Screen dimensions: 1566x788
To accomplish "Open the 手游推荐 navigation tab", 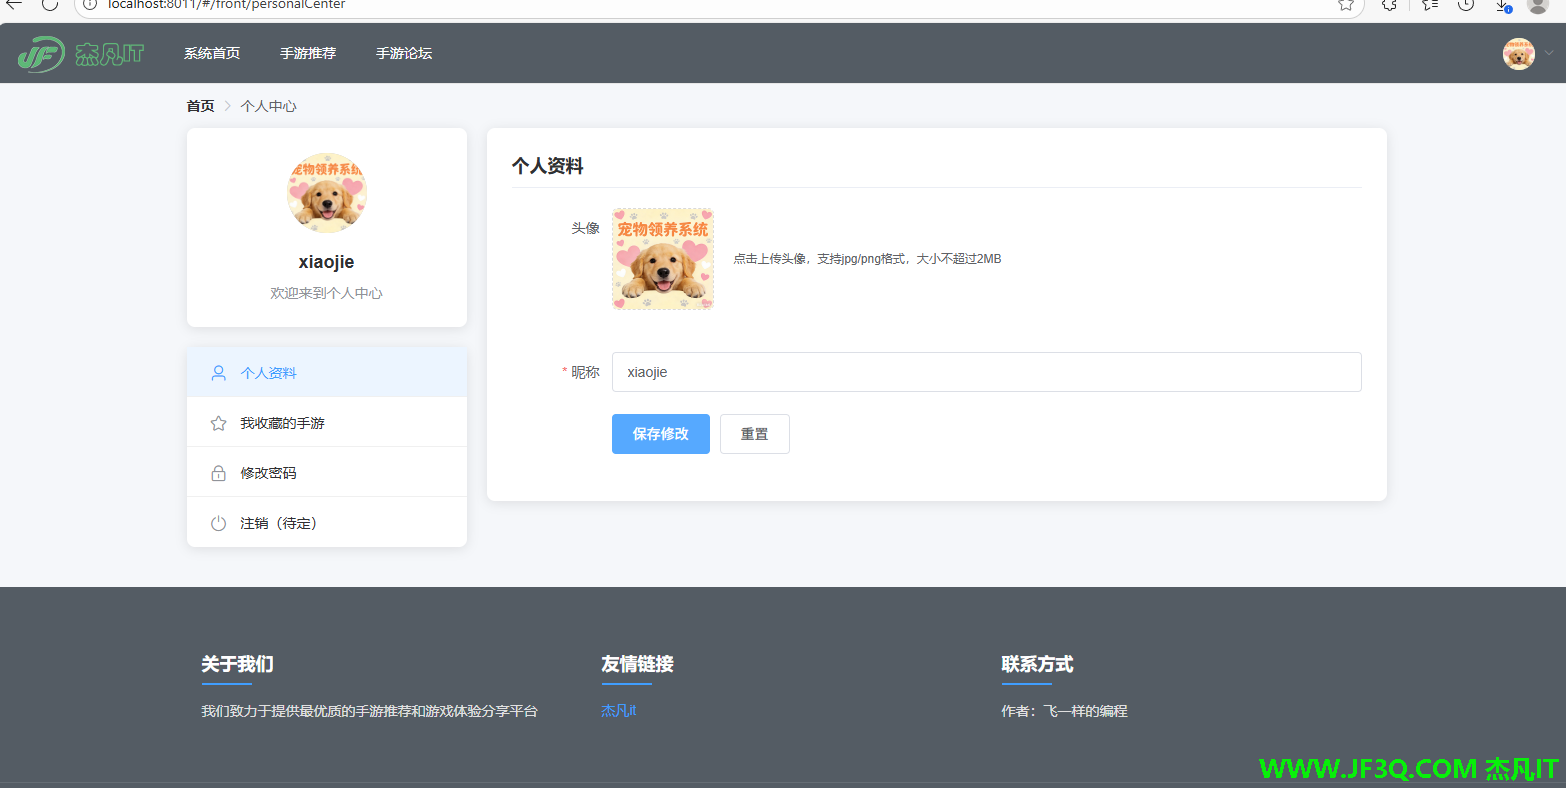I will tap(308, 53).
